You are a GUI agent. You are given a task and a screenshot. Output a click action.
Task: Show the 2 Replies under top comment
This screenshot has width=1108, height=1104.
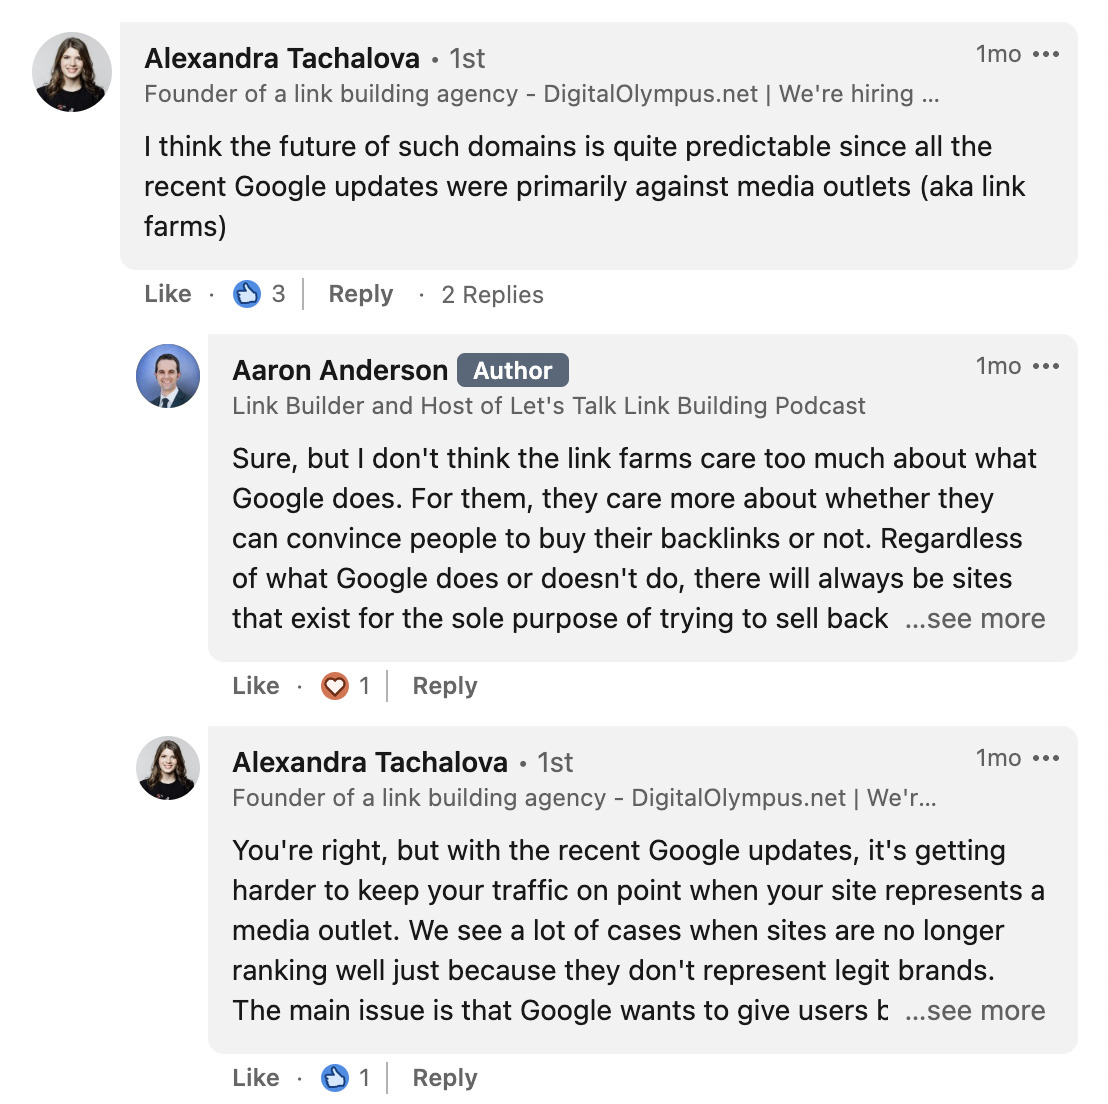coord(492,294)
